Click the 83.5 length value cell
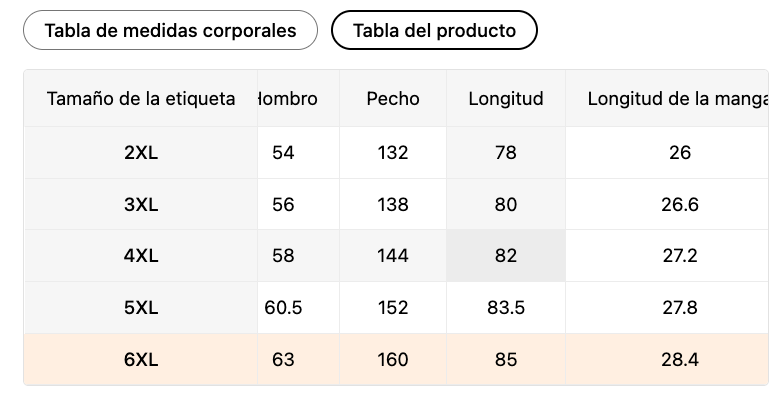The width and height of the screenshot is (784, 402). tap(506, 308)
